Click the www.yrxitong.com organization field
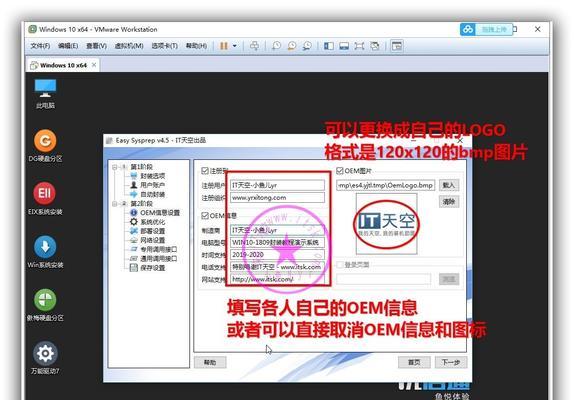This screenshot has width=574, height=400. coord(277,198)
